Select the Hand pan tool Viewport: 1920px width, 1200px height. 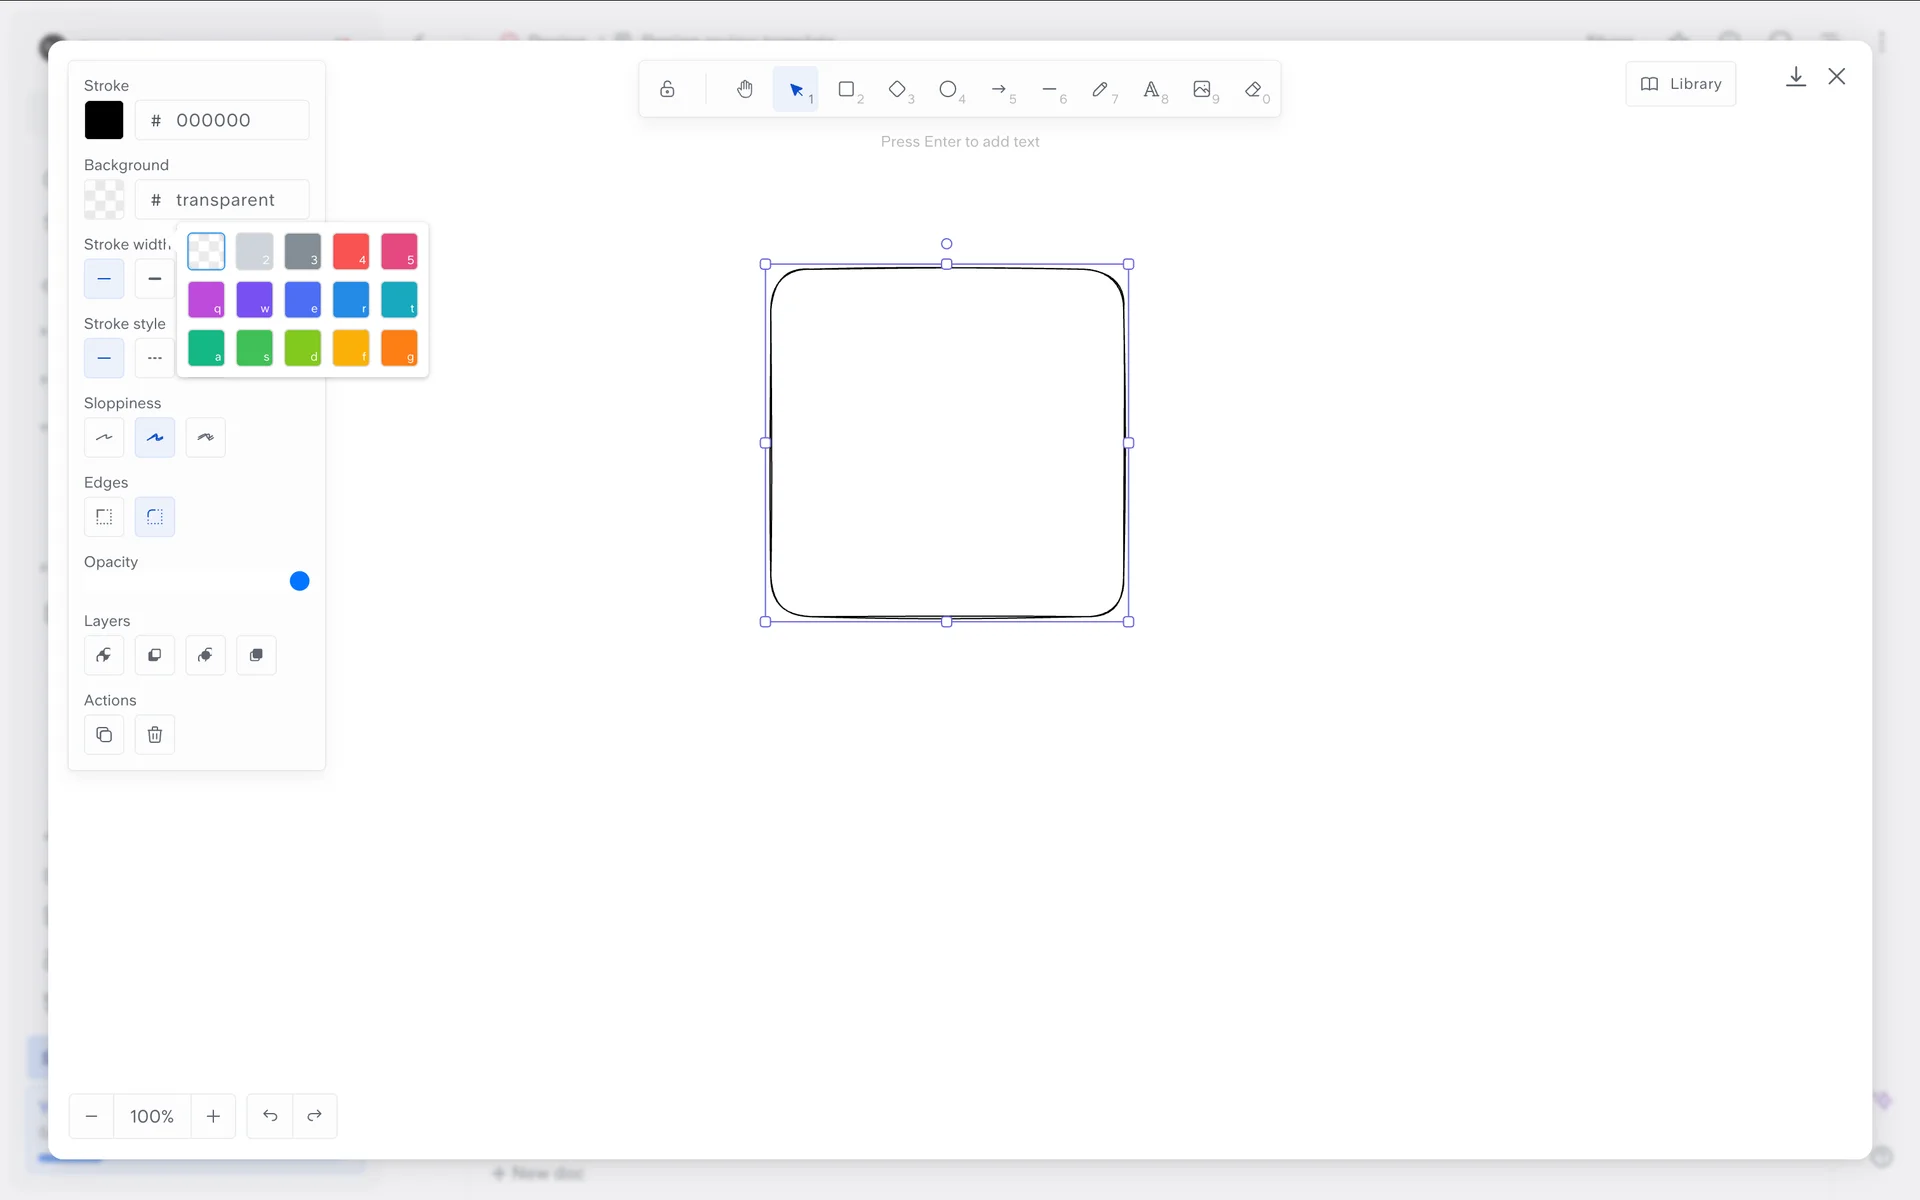tap(744, 90)
